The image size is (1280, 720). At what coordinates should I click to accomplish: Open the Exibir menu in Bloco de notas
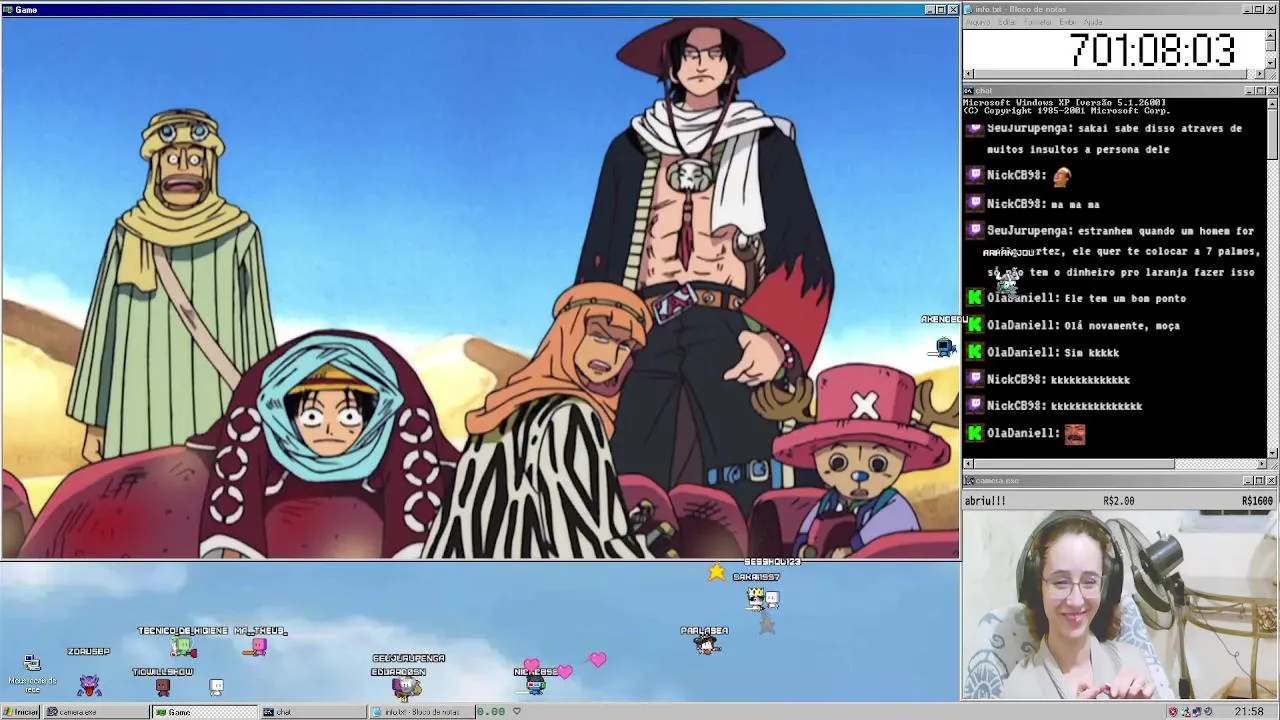pyautogui.click(x=1068, y=22)
